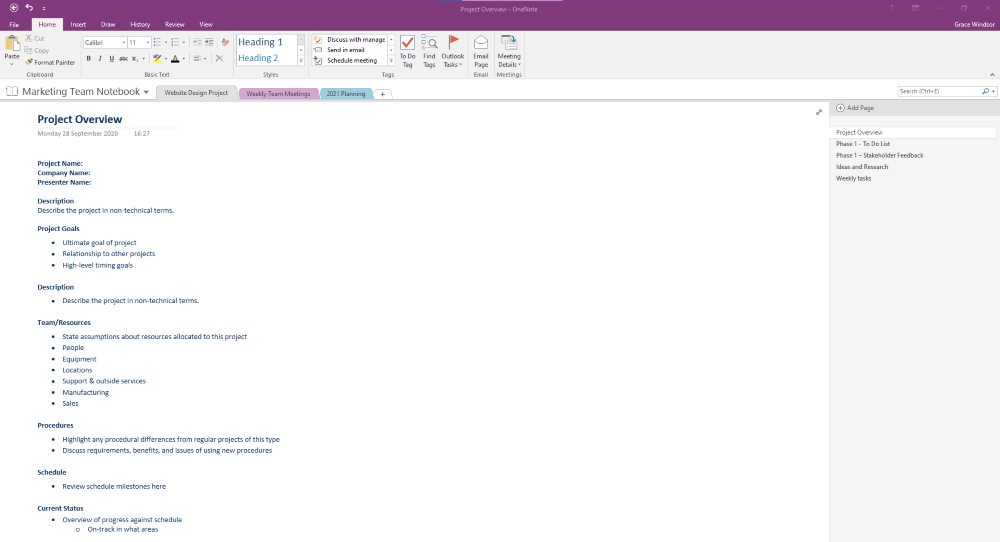Switch to the Insert ribbon tab
1000x542 pixels.
pos(78,23)
